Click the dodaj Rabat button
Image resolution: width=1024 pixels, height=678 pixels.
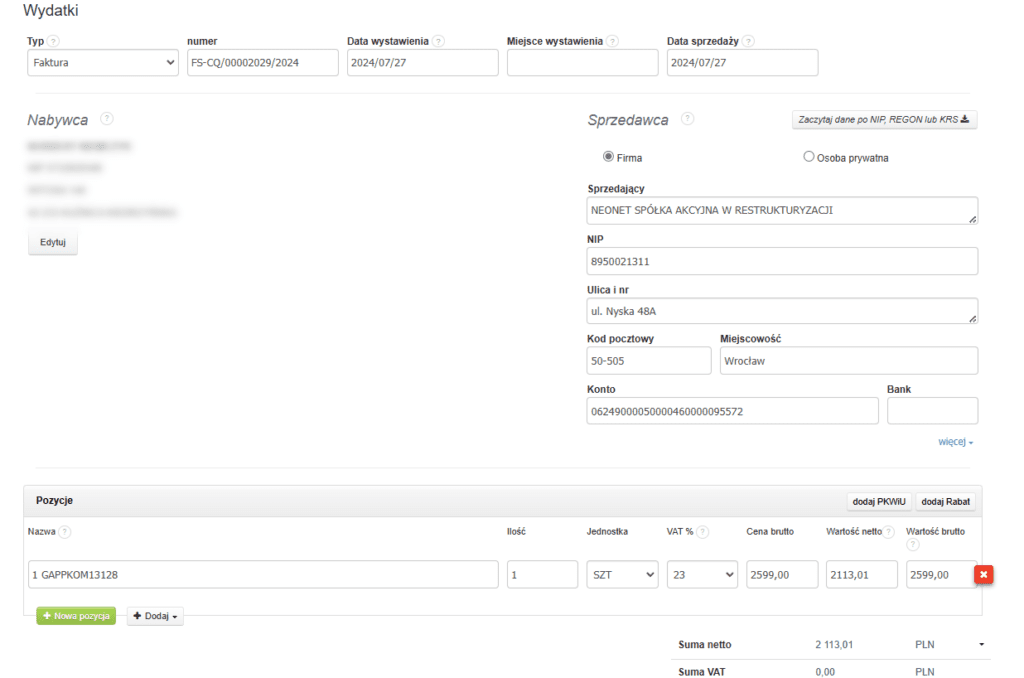945,501
